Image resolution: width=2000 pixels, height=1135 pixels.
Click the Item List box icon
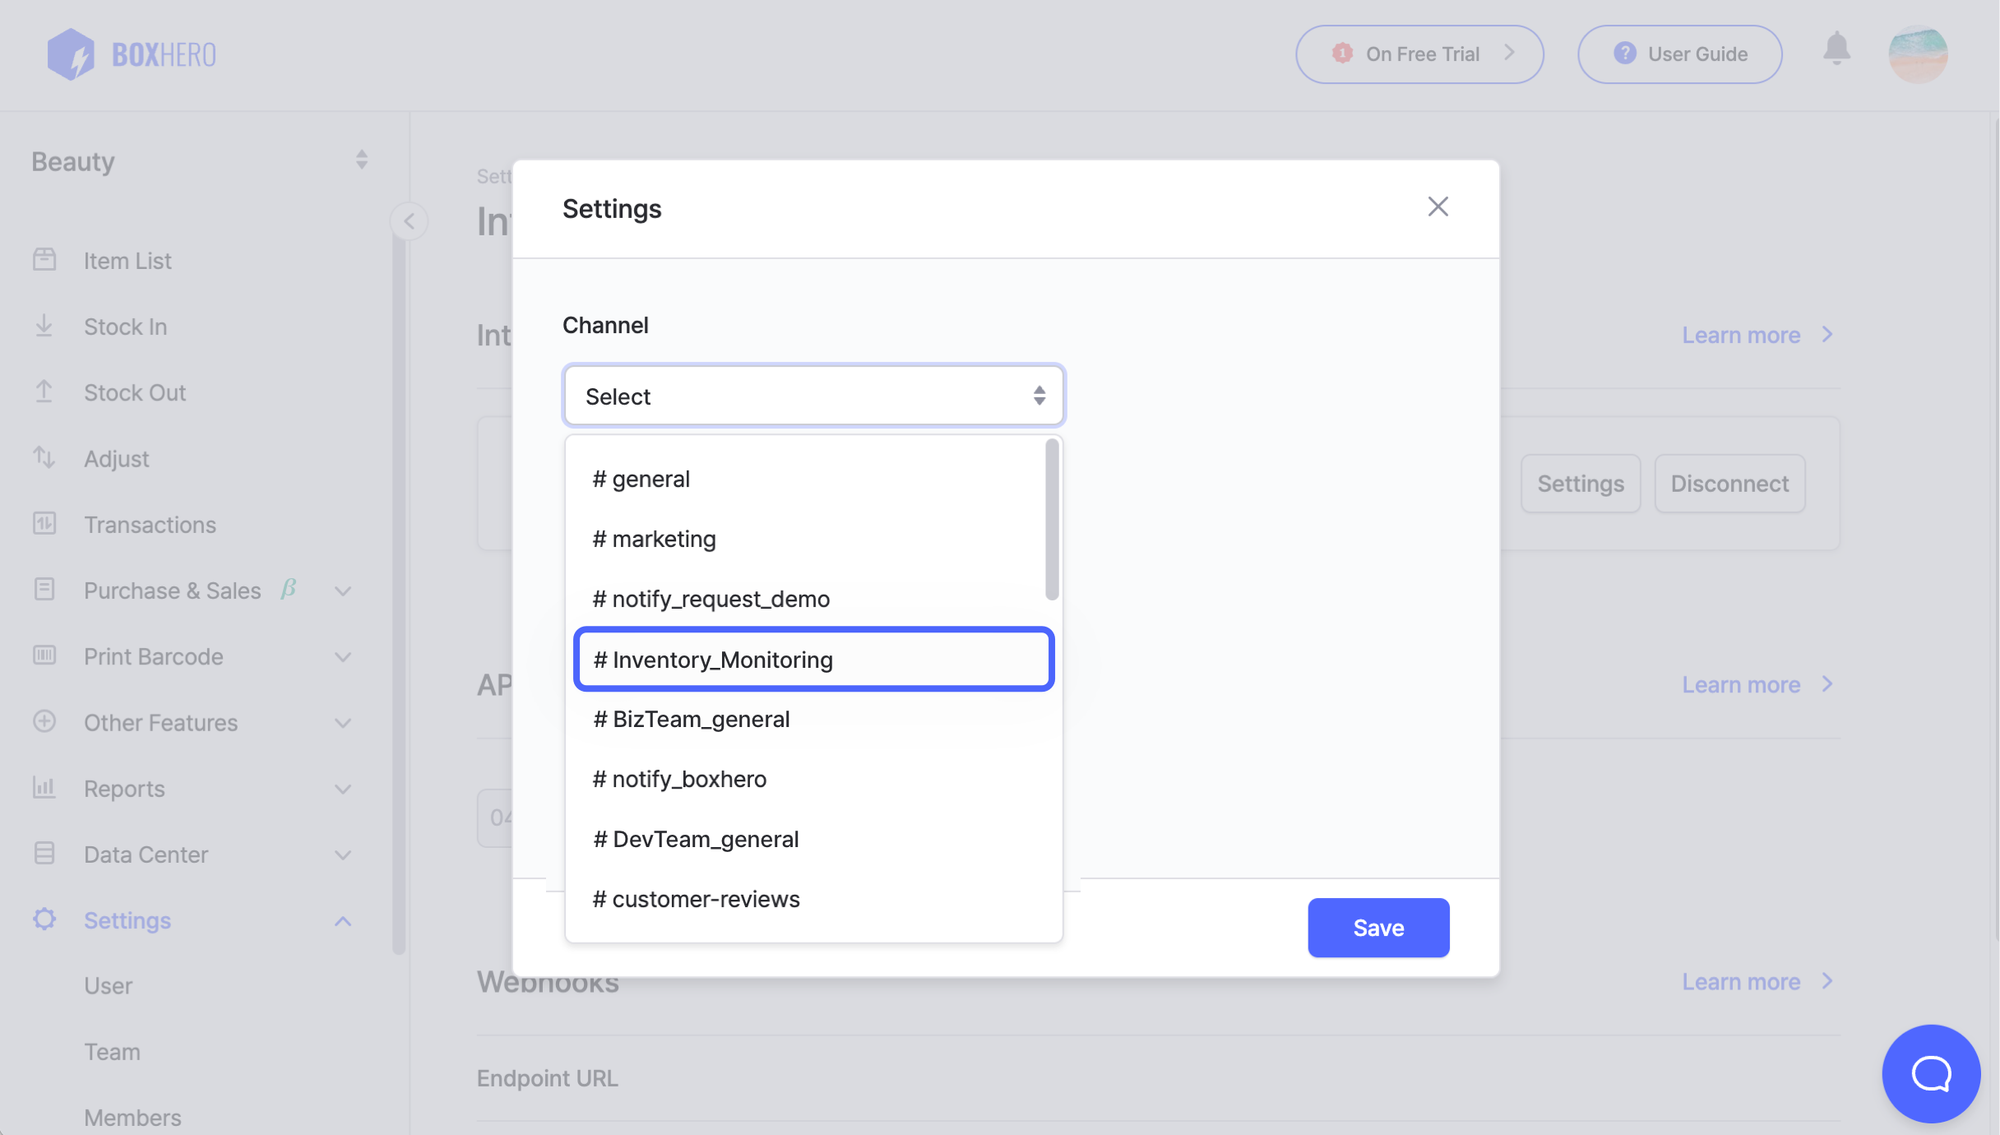[44, 260]
